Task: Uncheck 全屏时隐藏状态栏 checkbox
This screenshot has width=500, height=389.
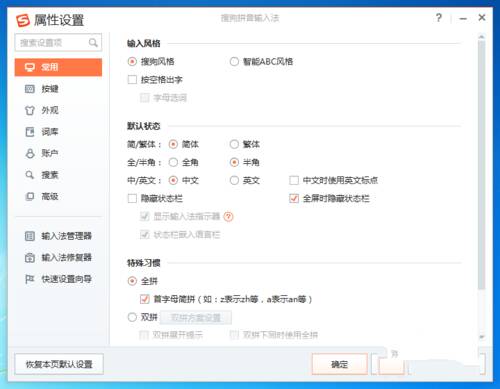Action: point(294,199)
